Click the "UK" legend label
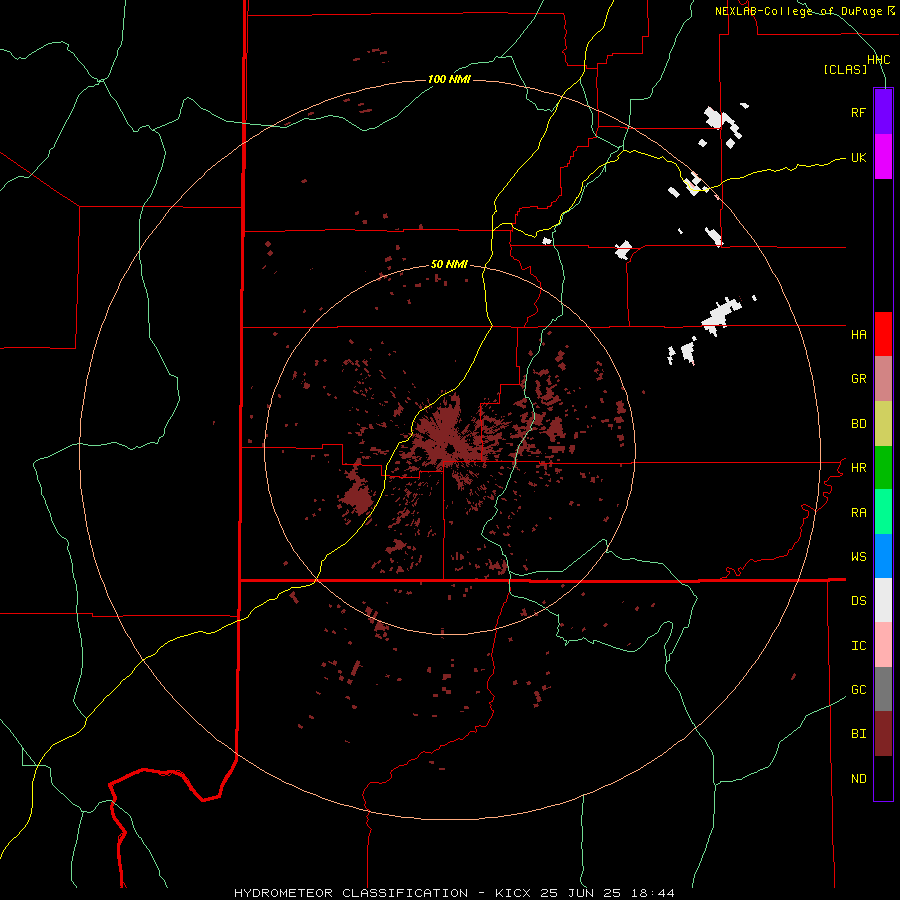 point(858,157)
